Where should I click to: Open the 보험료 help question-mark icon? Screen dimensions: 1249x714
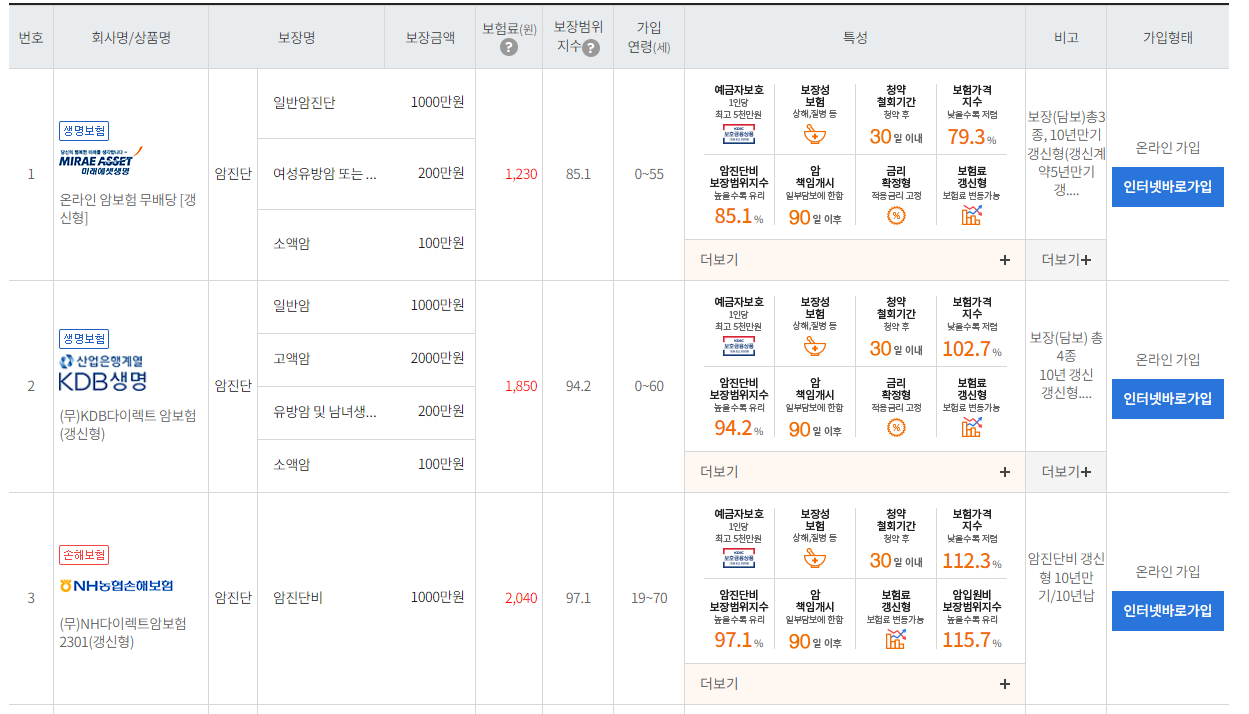click(x=509, y=47)
